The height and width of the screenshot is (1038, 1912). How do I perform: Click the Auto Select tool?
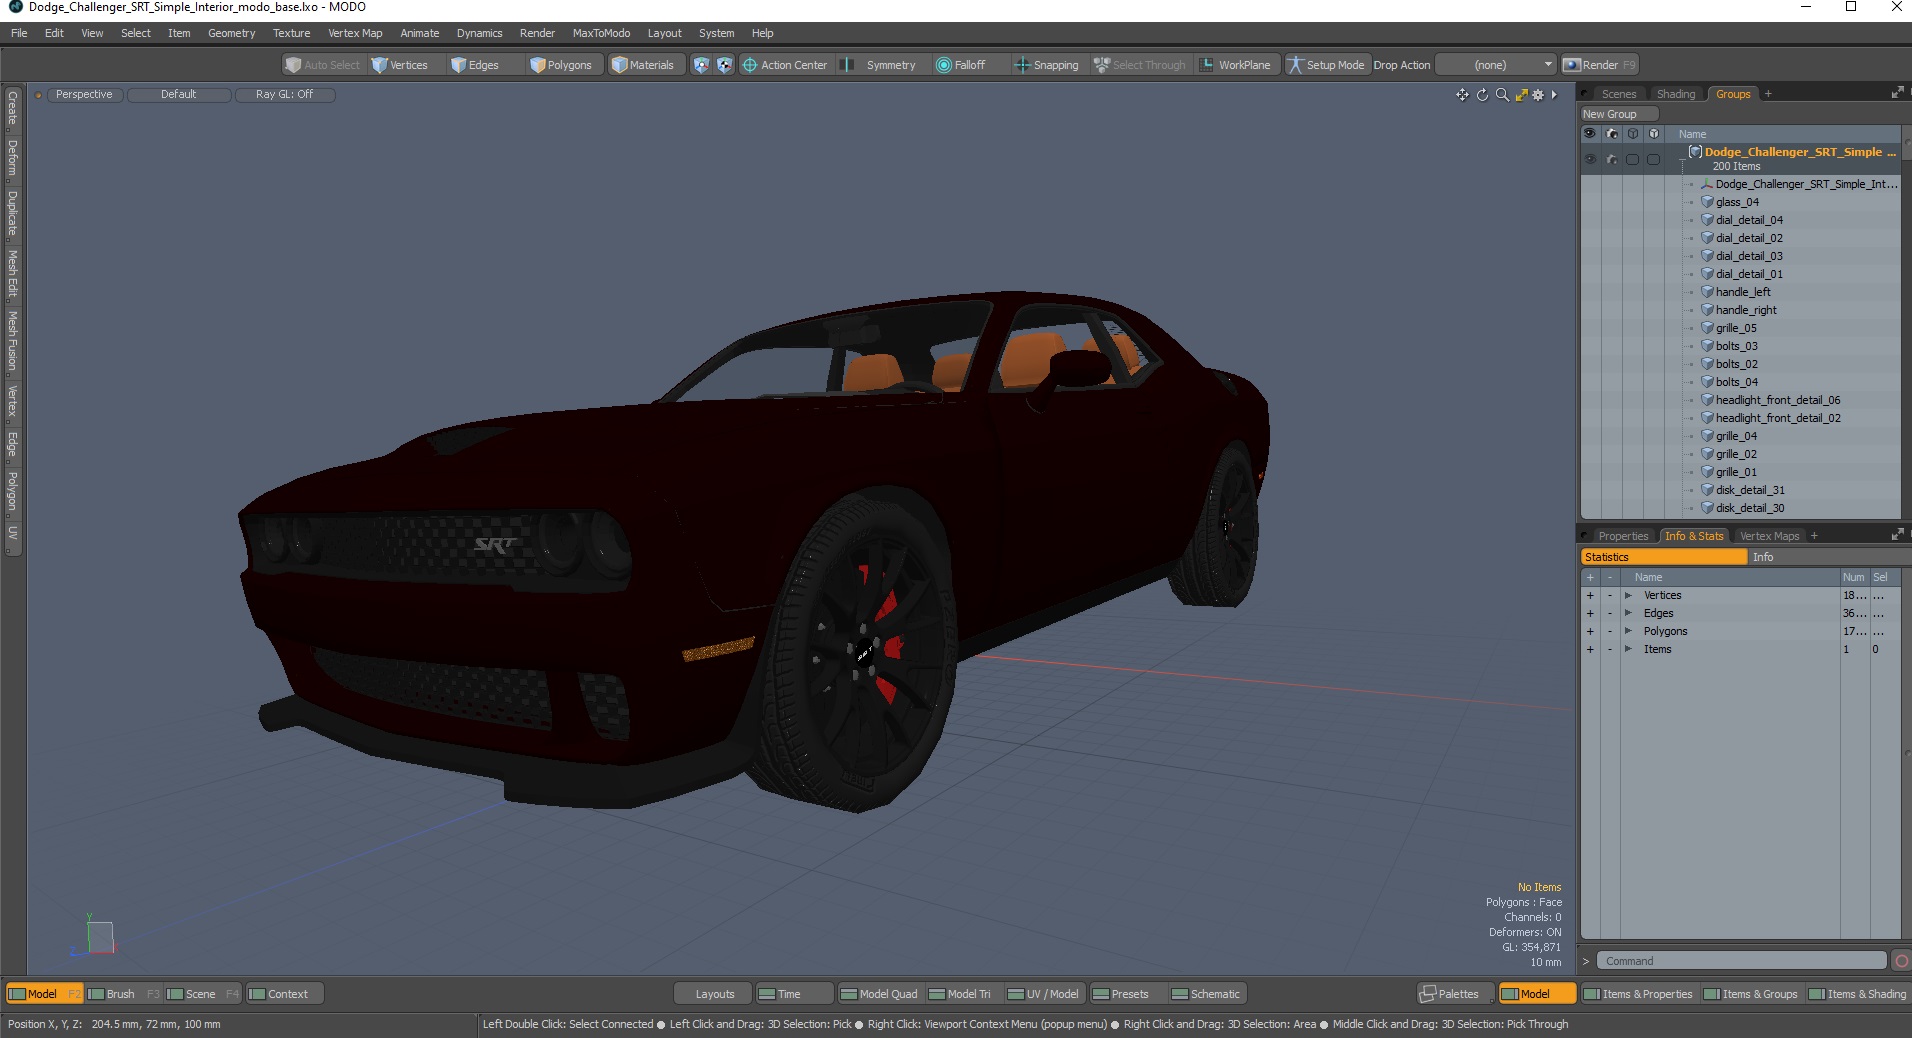[322, 65]
